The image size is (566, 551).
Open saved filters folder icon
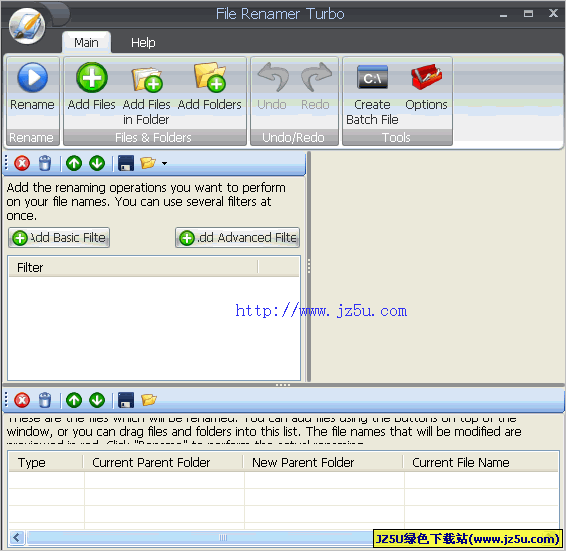[148, 163]
